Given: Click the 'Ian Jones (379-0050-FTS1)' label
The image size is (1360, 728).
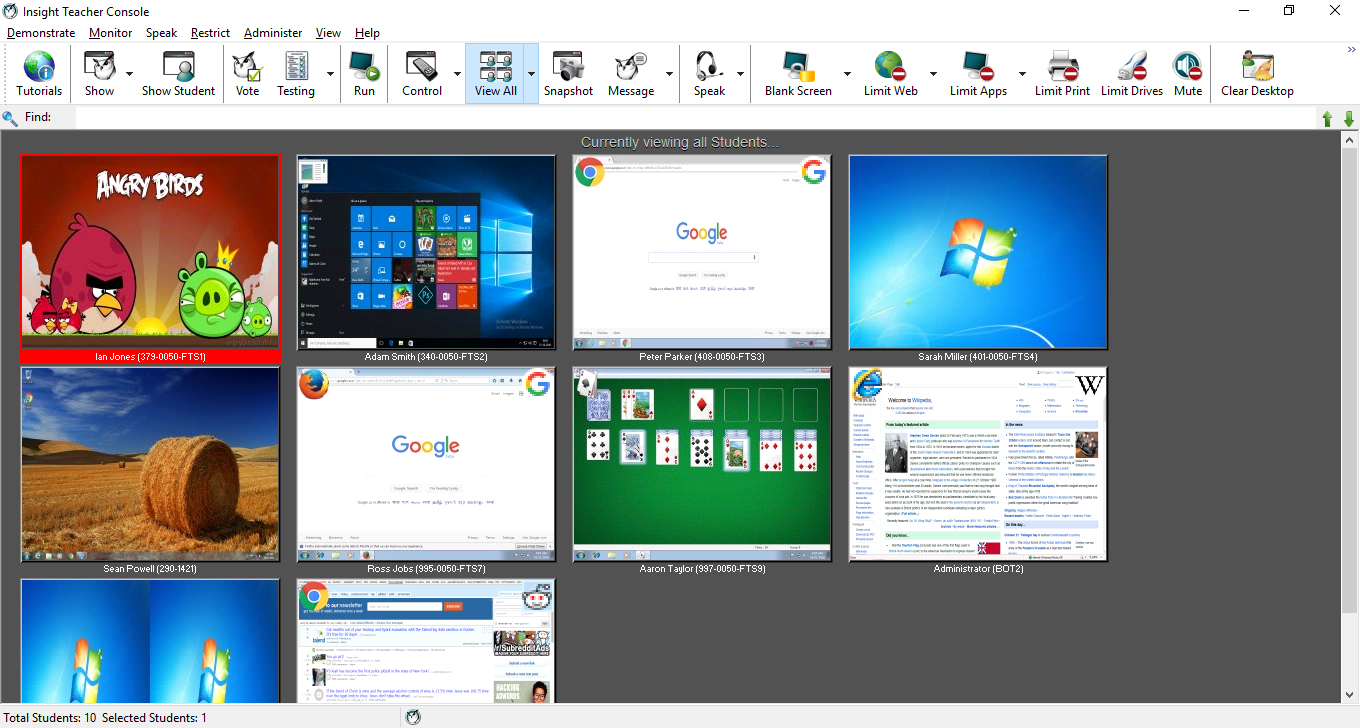Looking at the screenshot, I should [x=150, y=357].
